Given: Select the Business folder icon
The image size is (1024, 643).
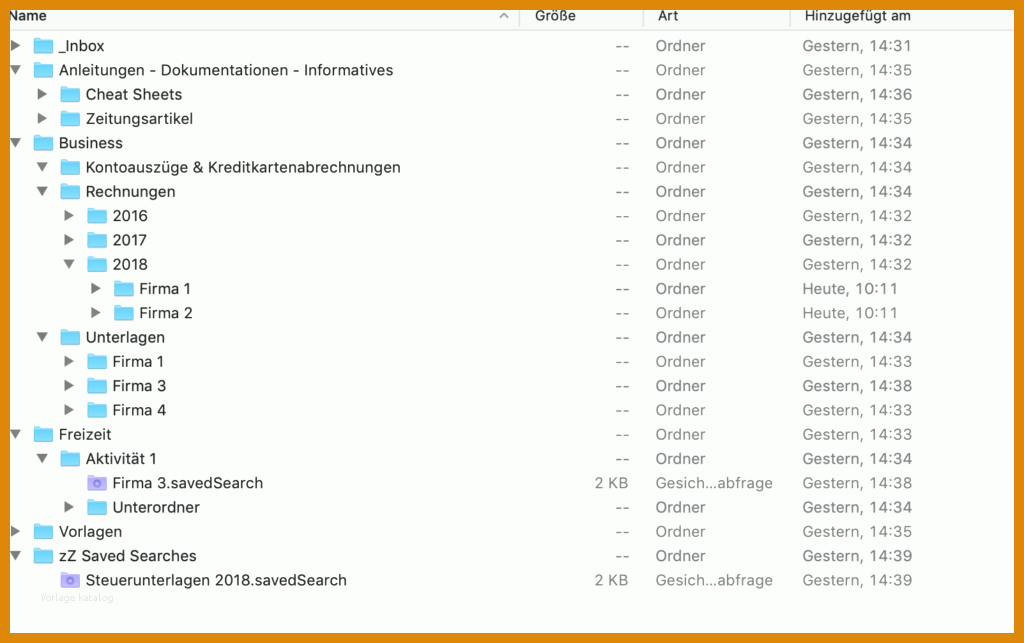Looking at the screenshot, I should [43, 143].
